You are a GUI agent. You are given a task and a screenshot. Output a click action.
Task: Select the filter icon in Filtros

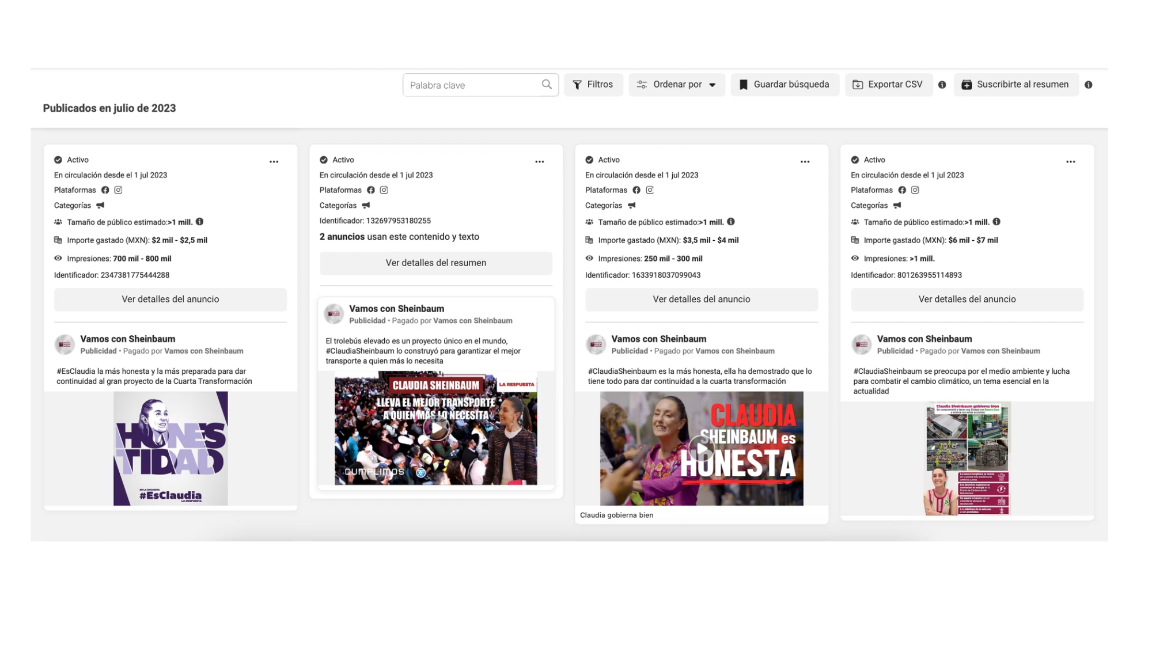[x=576, y=85]
